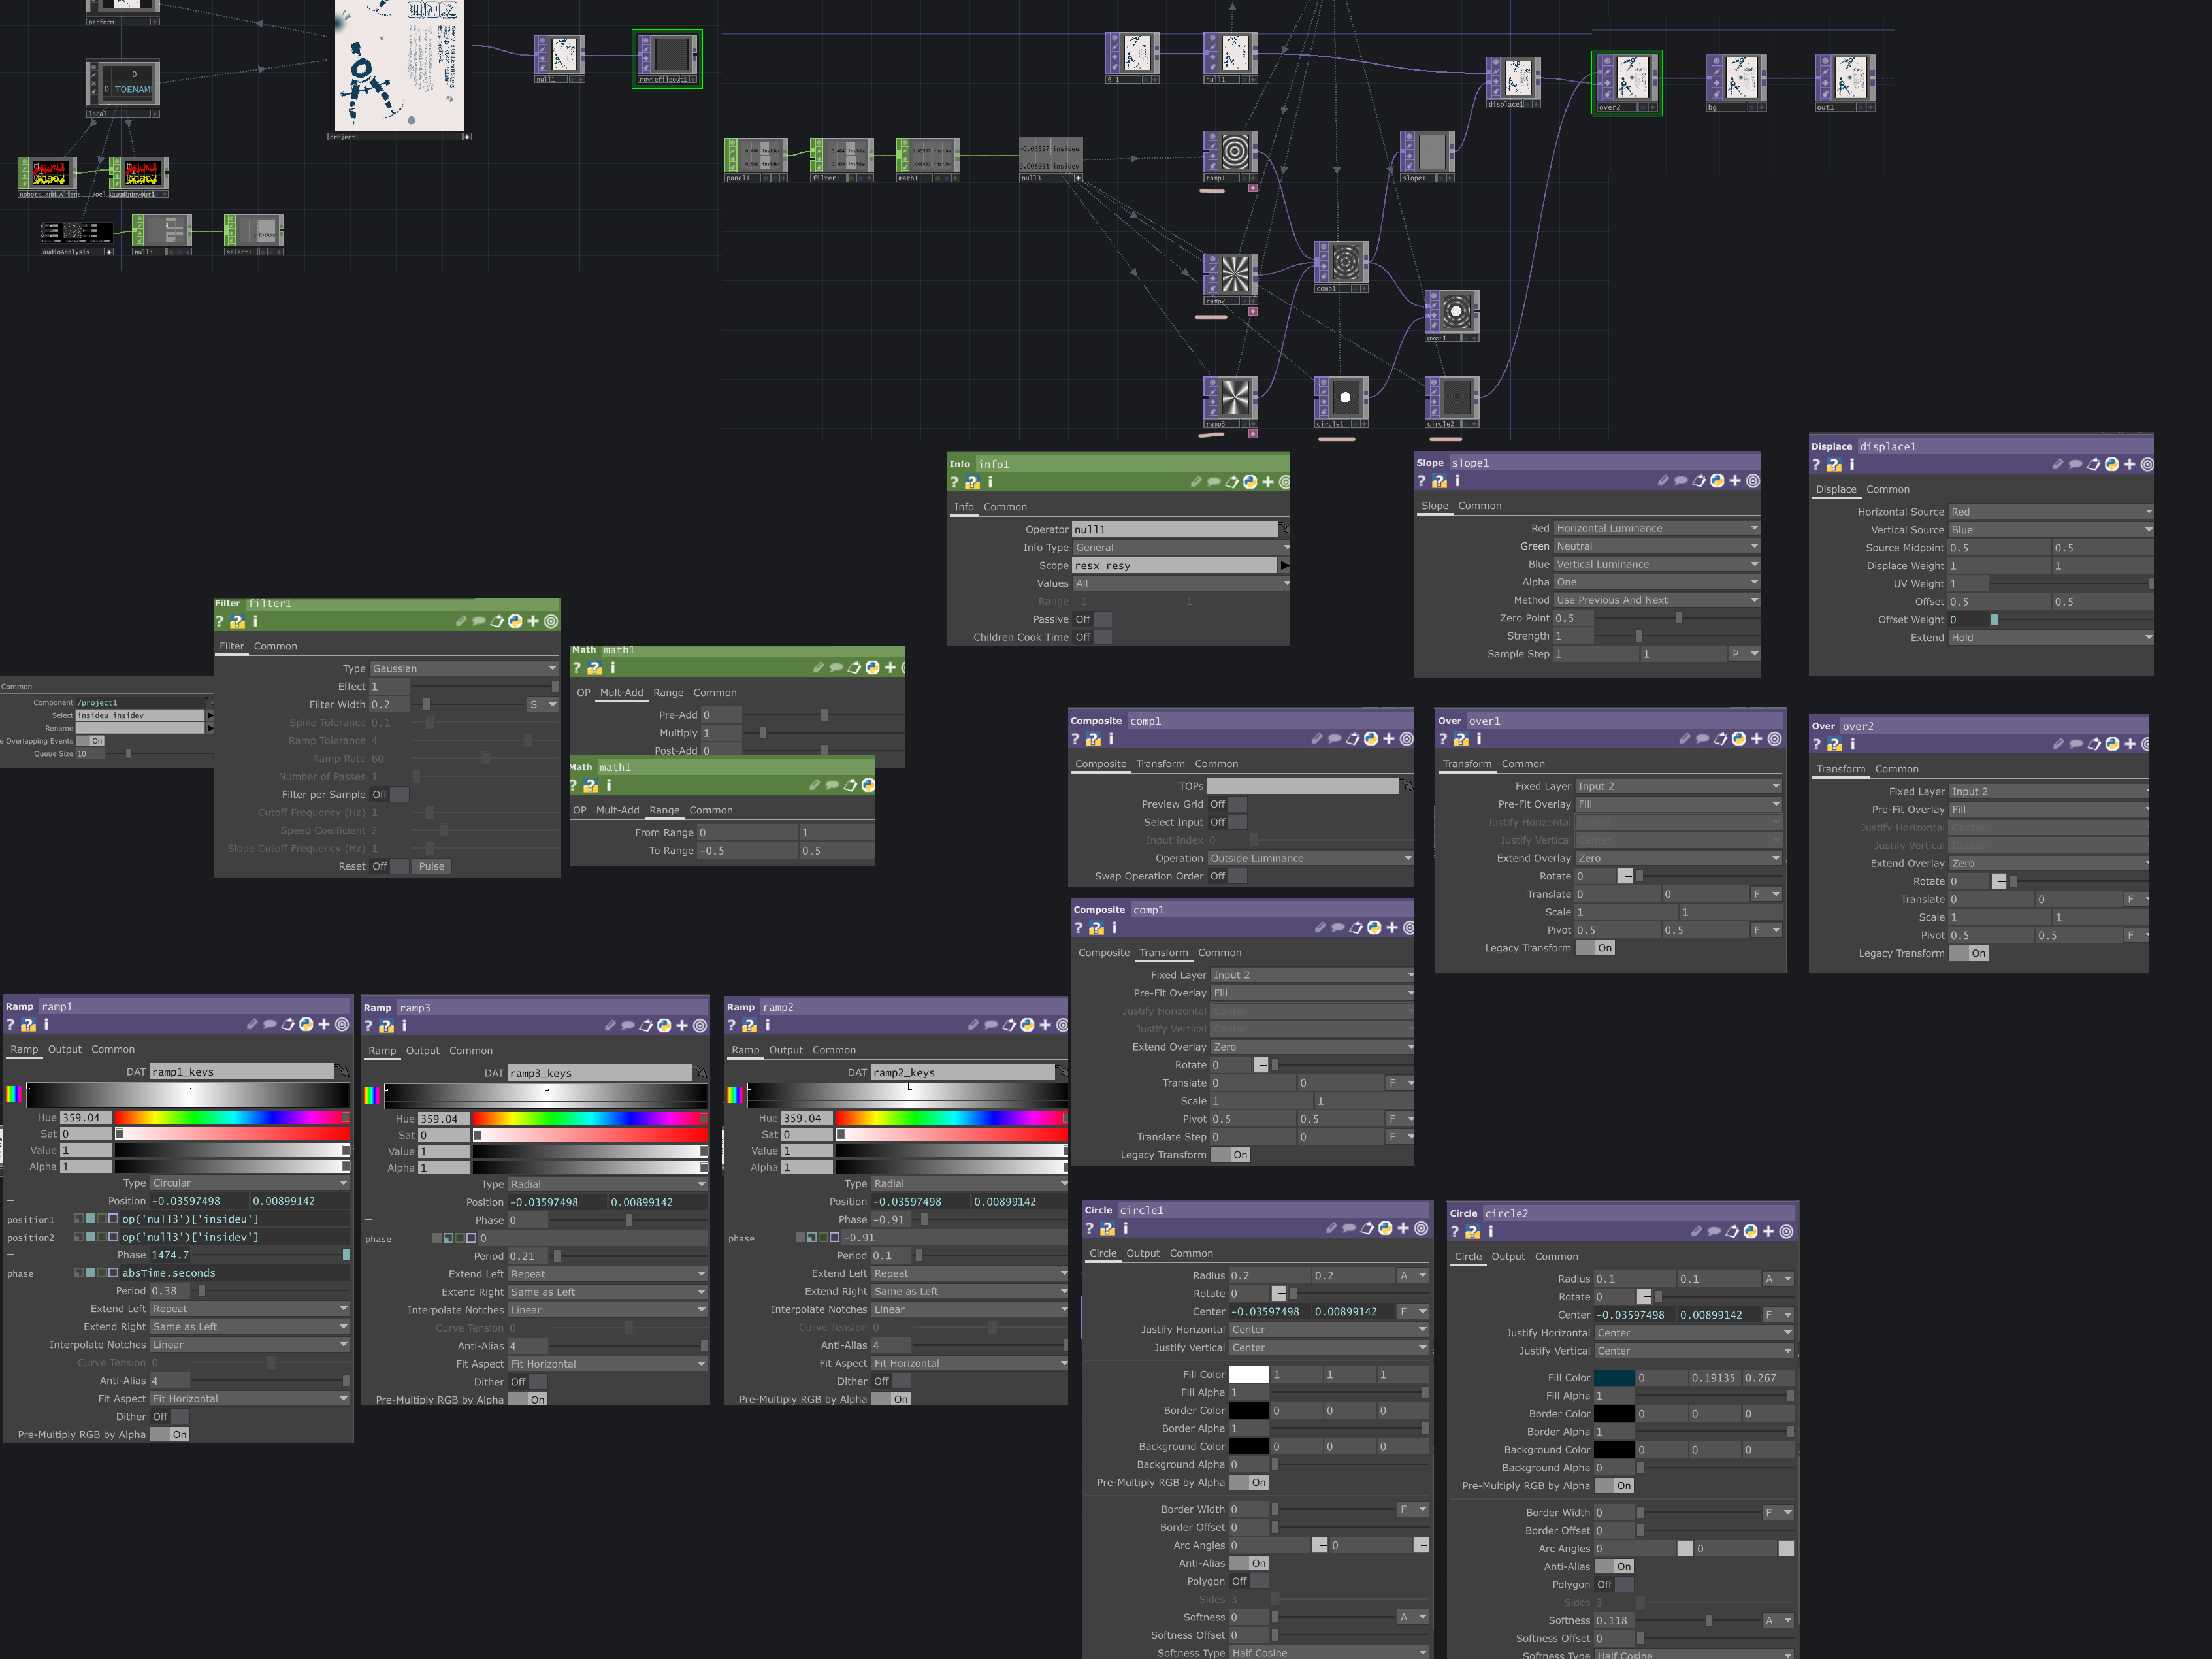Open the color picker icon beside ramp2 gradient
The height and width of the screenshot is (1659, 2212).
click(735, 1095)
